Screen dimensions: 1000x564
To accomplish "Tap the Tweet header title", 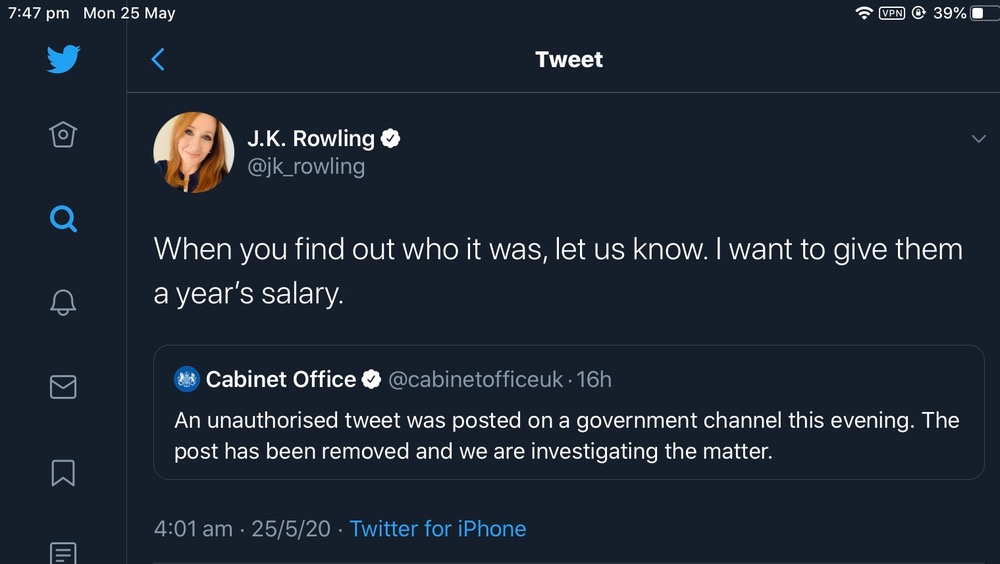I will coord(569,59).
